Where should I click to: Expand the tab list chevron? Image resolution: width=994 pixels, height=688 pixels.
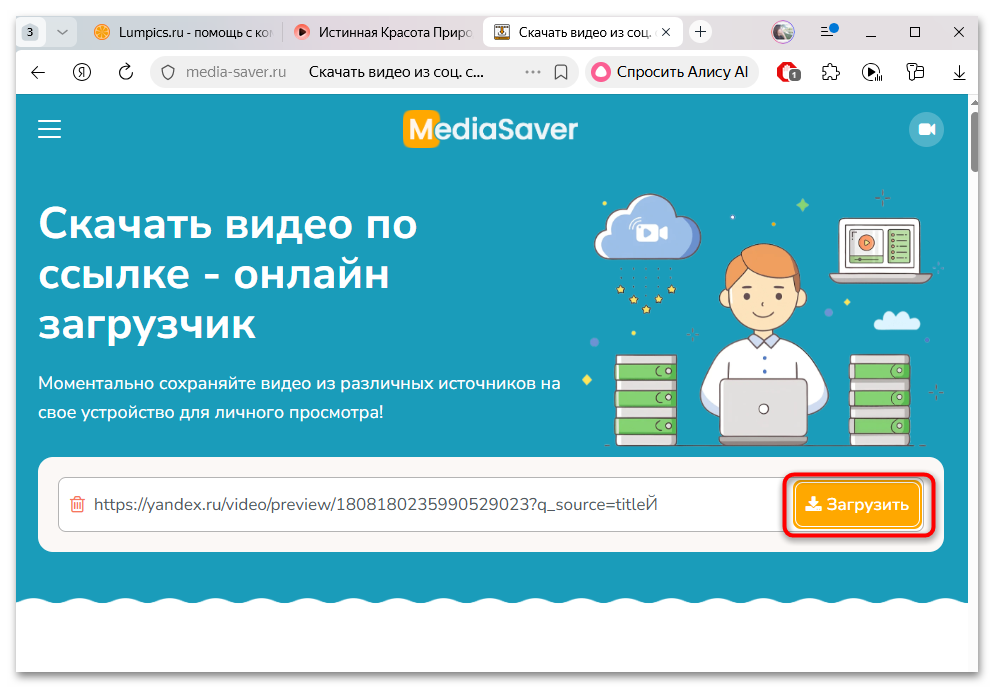pos(62,32)
